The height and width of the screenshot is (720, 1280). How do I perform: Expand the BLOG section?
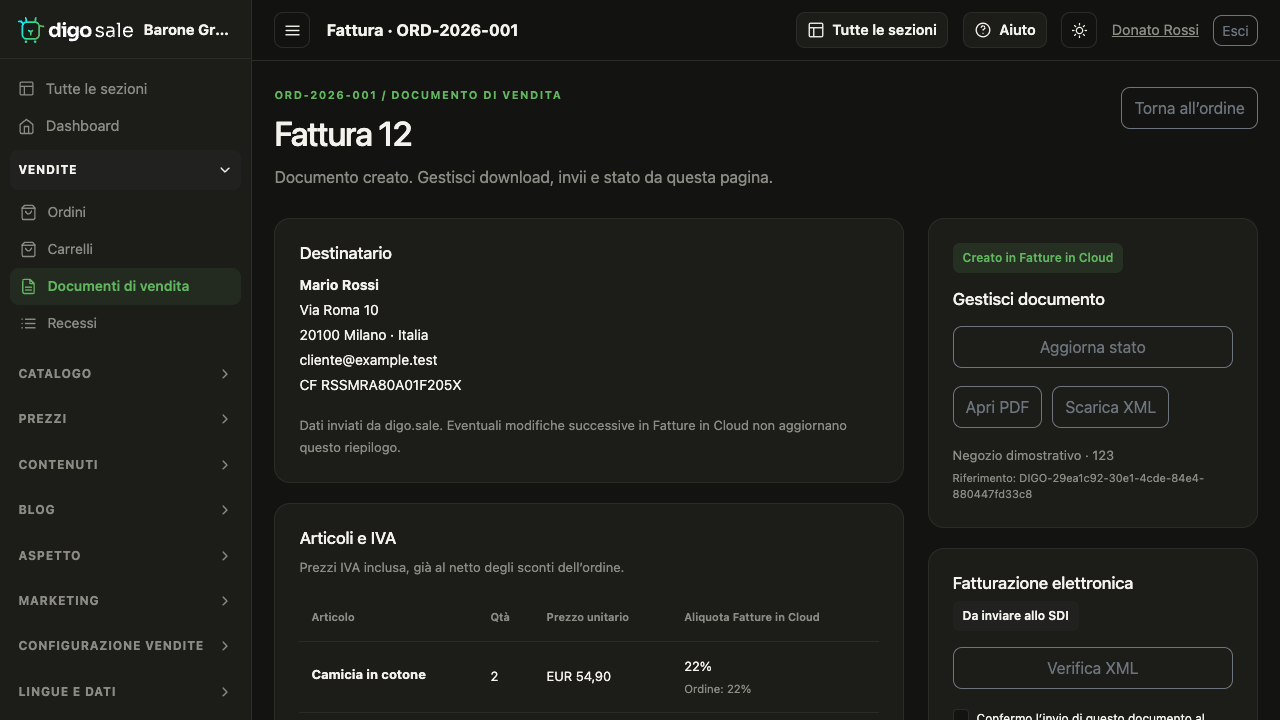click(125, 510)
